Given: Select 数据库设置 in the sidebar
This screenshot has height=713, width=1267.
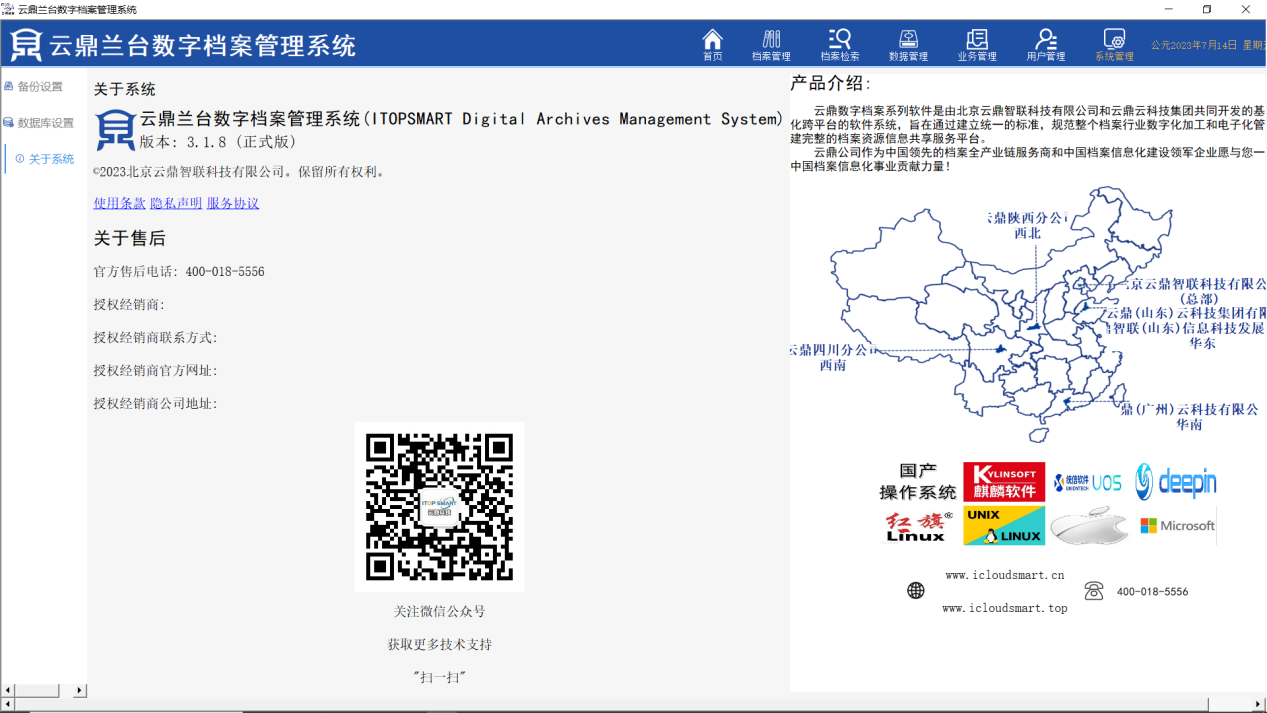Looking at the screenshot, I should [45, 123].
